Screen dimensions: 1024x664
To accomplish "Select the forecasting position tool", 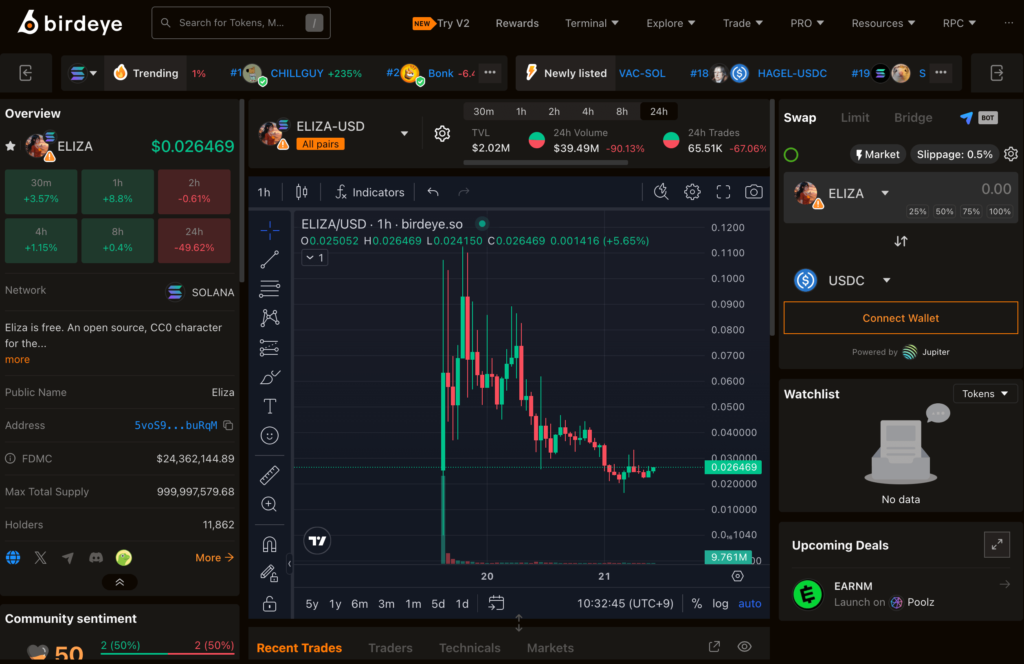I will click(x=270, y=347).
